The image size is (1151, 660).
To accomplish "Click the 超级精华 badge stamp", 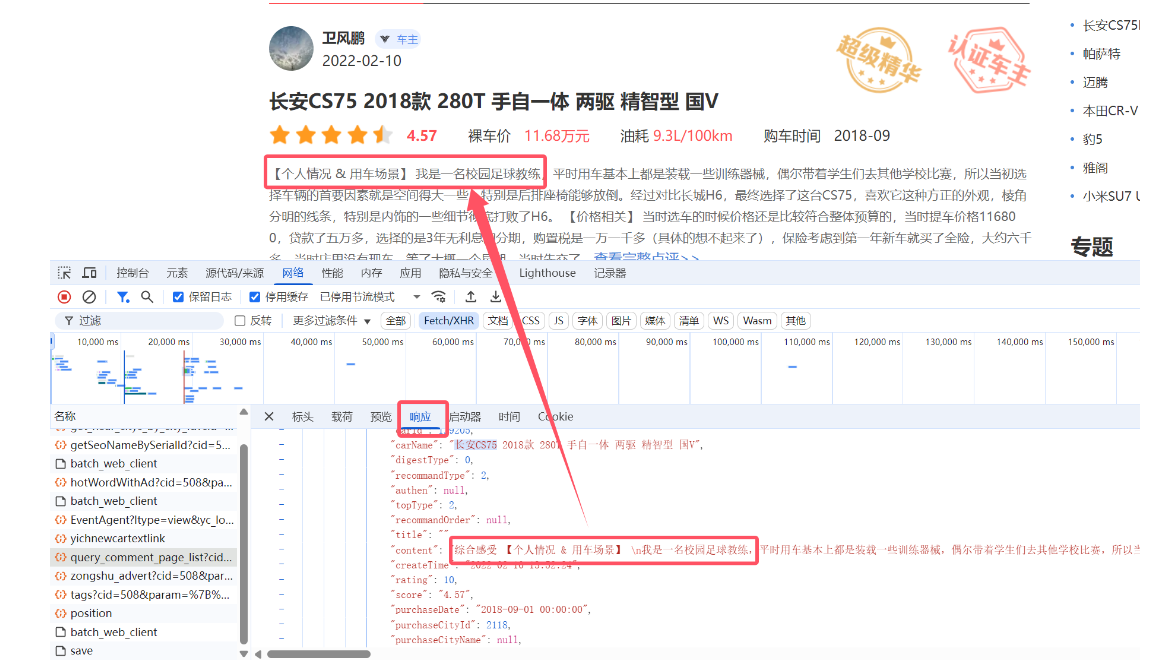I will click(879, 59).
